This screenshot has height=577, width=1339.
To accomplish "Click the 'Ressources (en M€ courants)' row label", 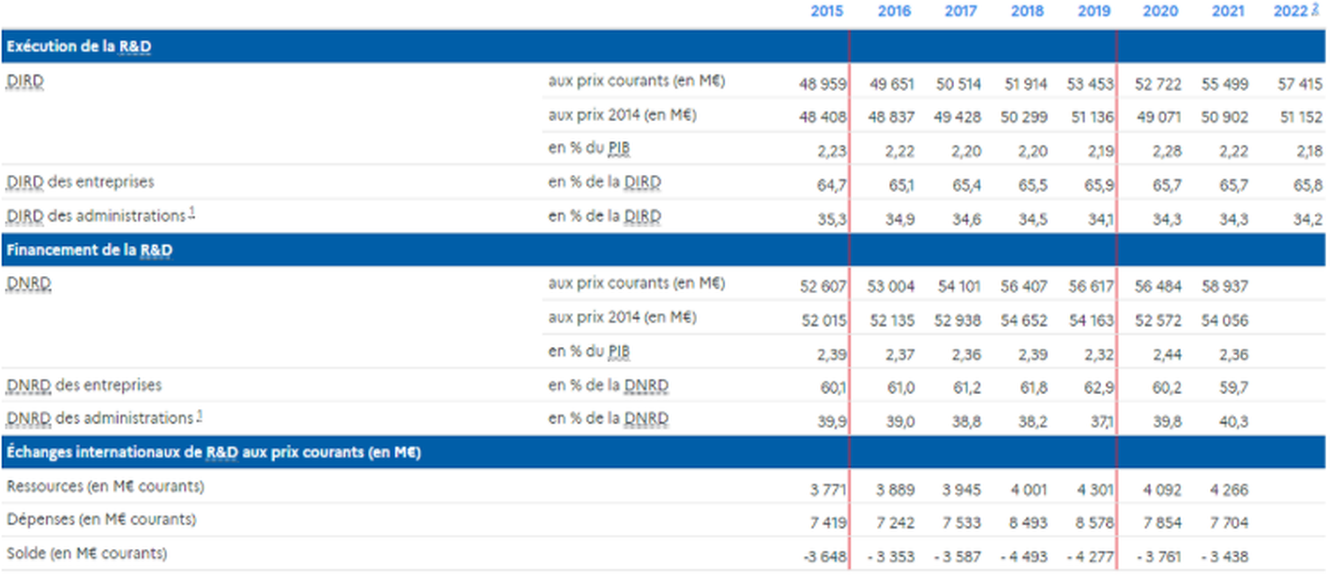I will coord(105,487).
